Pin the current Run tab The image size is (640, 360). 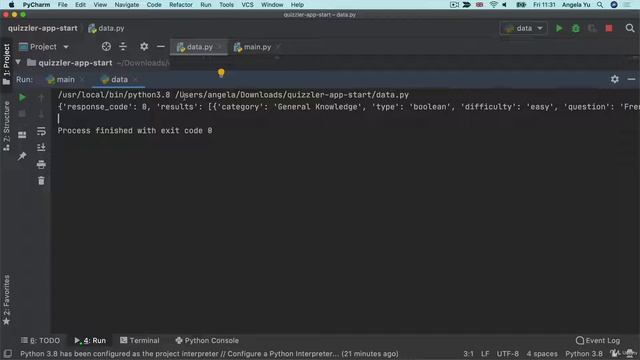[22, 156]
